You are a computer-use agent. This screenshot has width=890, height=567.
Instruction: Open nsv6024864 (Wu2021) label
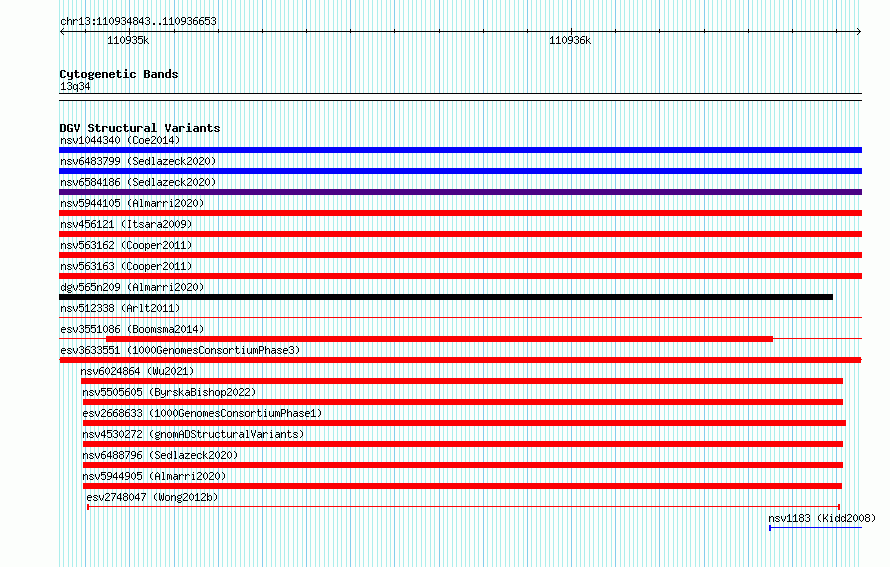tap(137, 371)
